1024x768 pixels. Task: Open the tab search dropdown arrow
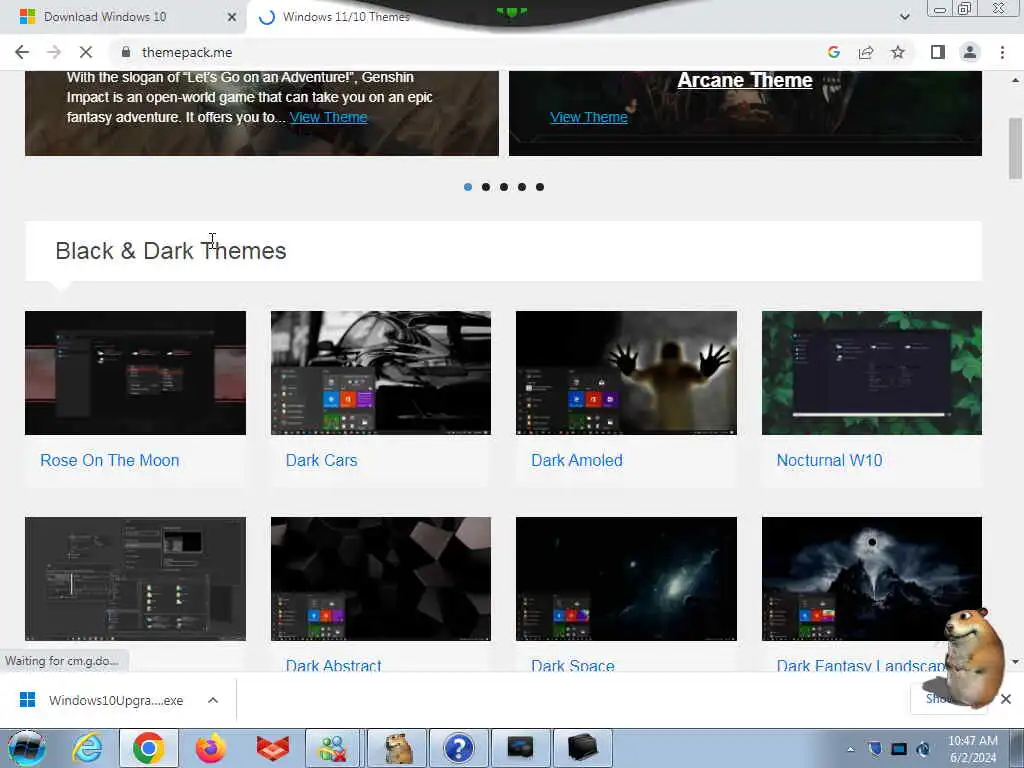[904, 17]
